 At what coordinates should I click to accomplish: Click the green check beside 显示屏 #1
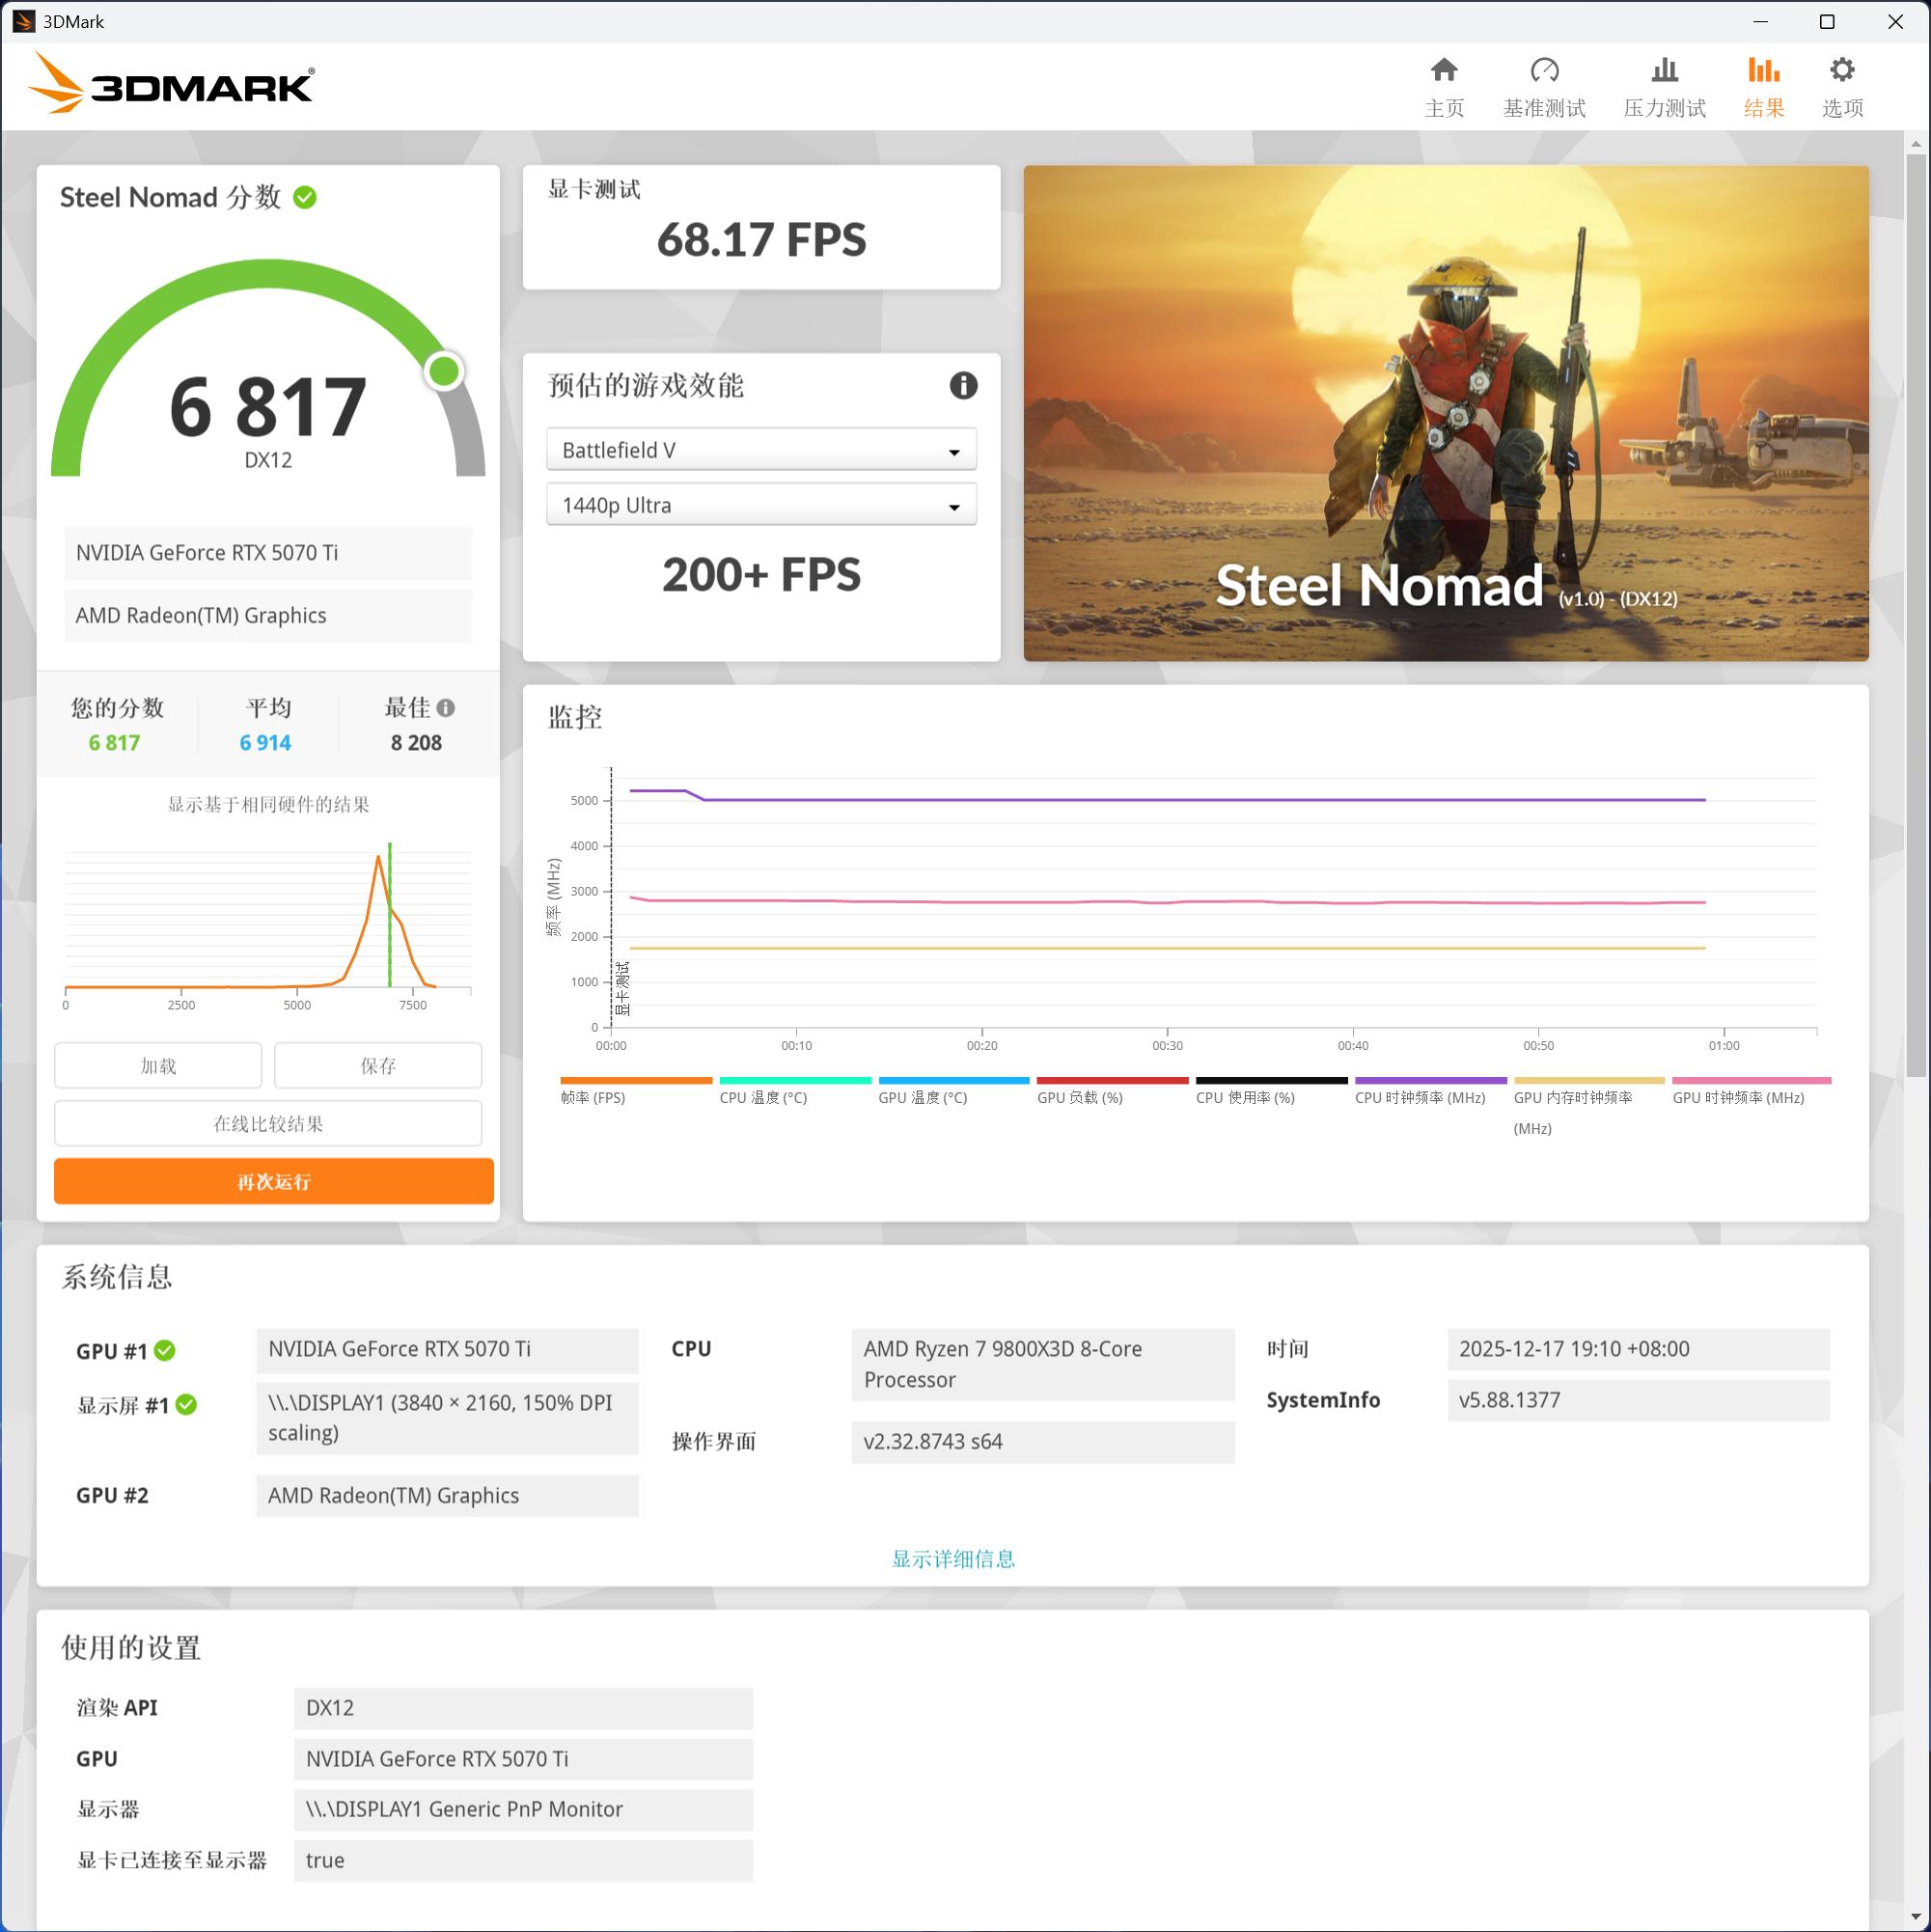click(x=186, y=1405)
